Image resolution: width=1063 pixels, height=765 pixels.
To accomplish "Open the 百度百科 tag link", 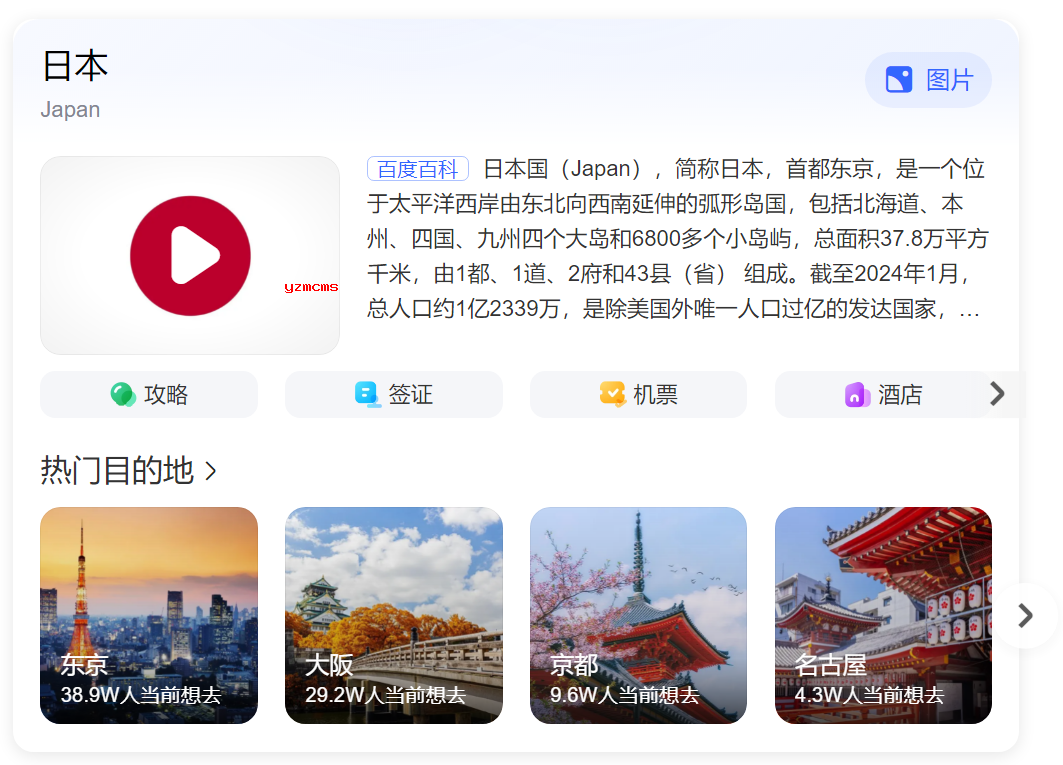I will (x=417, y=169).
